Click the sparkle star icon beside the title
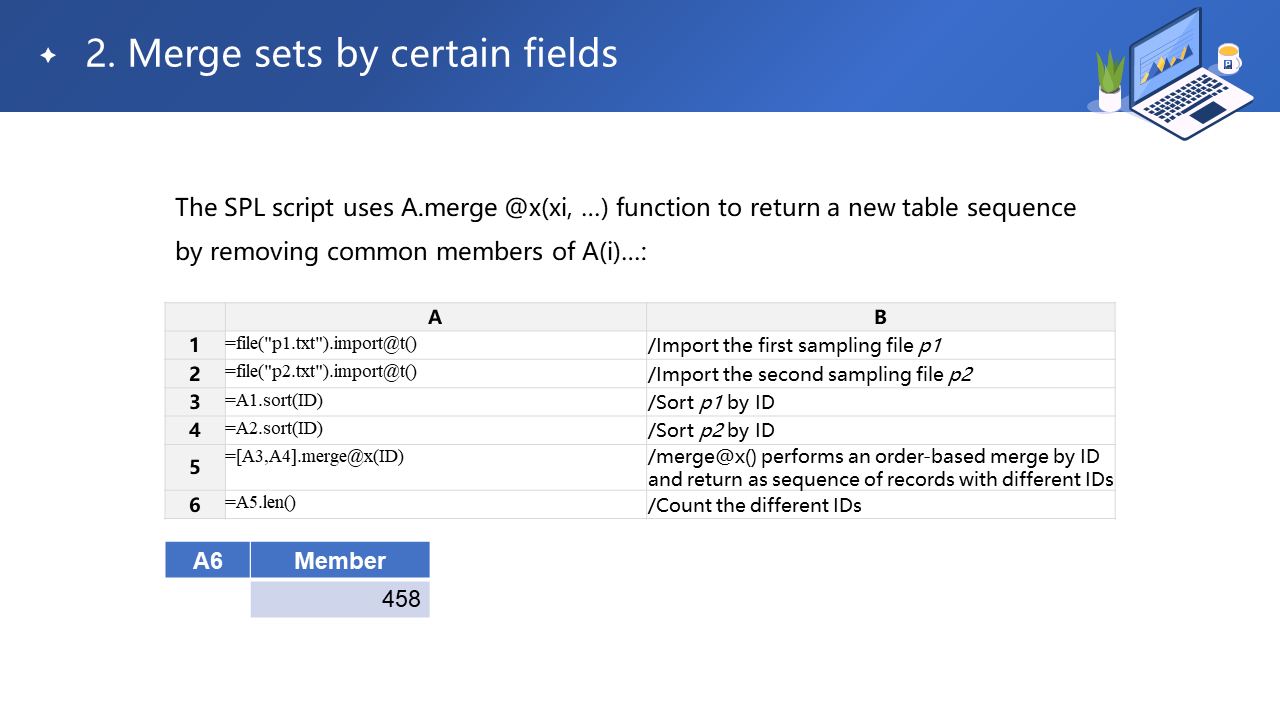The height and width of the screenshot is (720, 1280). (48, 56)
